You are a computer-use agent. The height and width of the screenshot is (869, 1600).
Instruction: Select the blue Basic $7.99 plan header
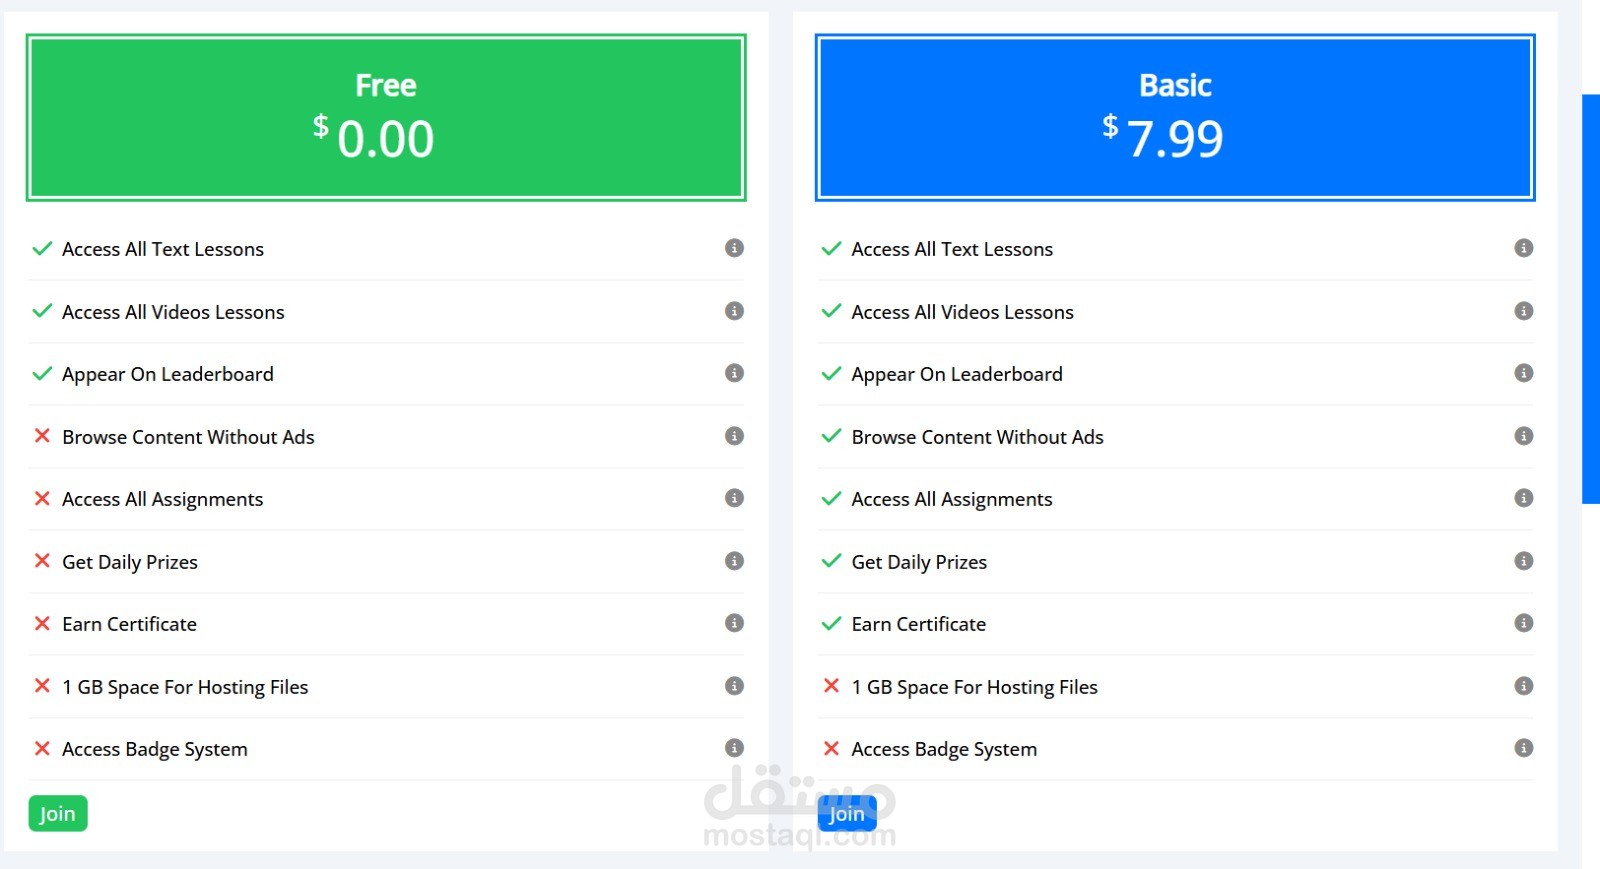[1175, 118]
